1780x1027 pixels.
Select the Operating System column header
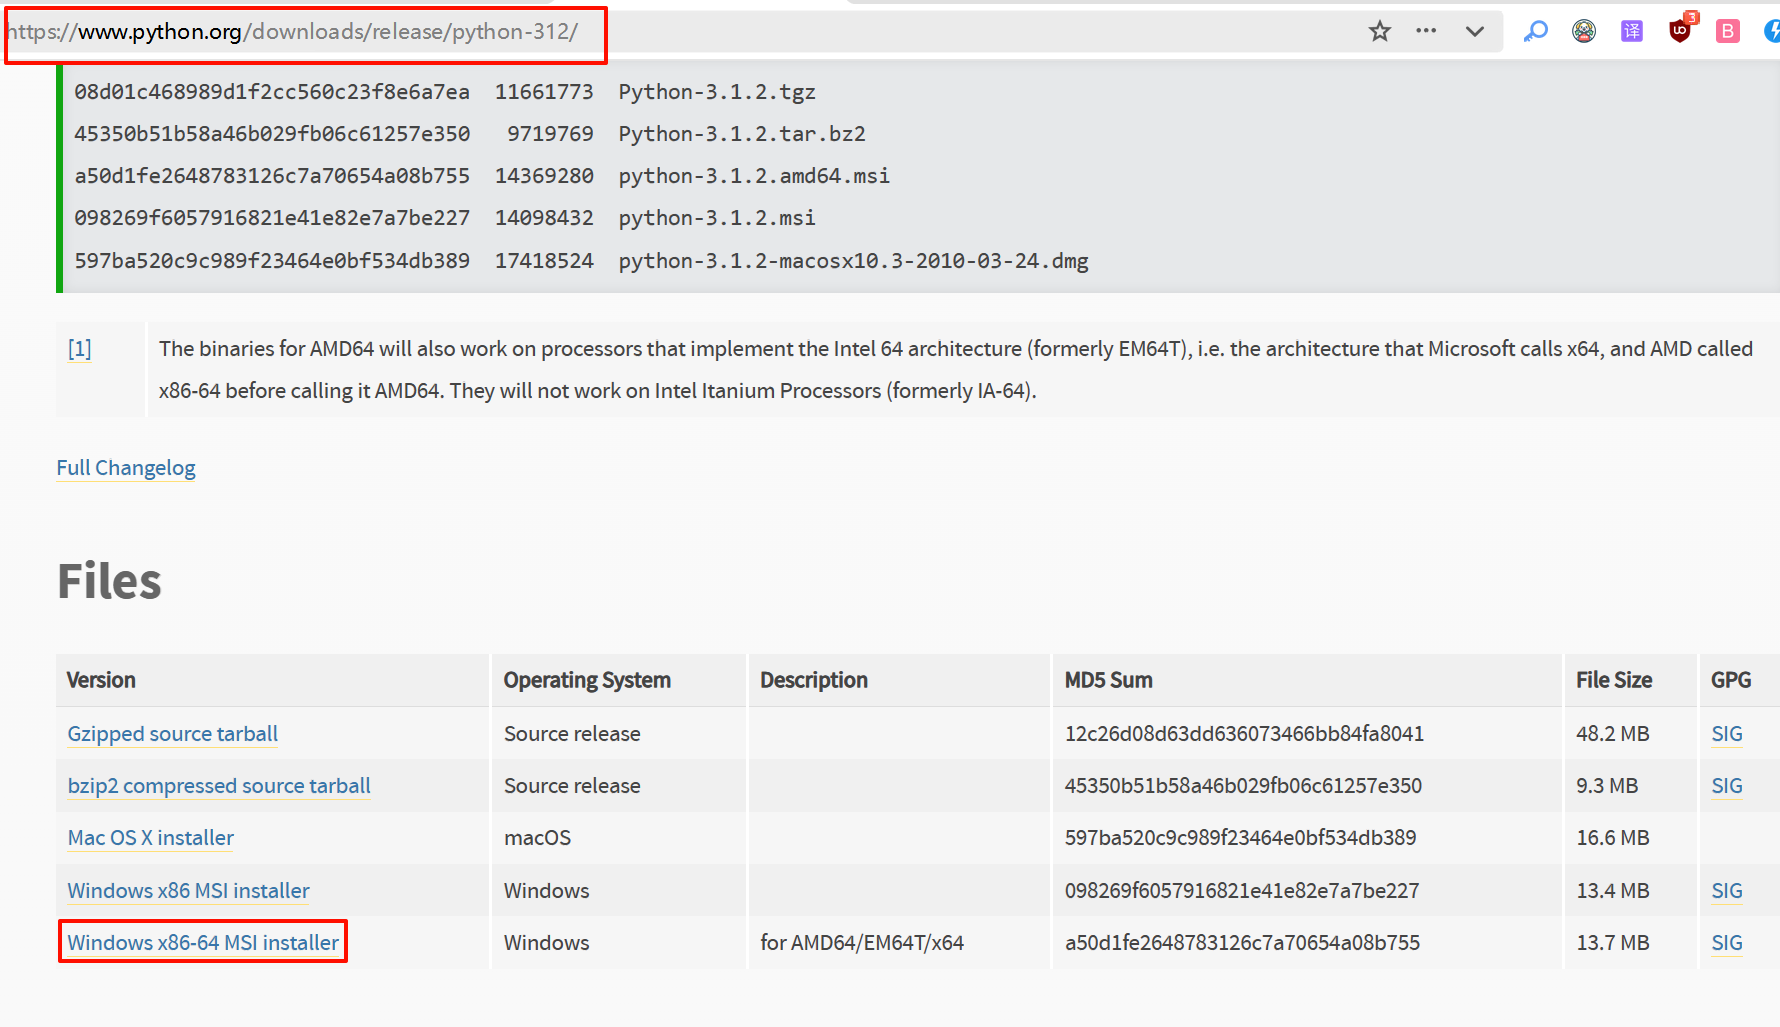pos(587,680)
